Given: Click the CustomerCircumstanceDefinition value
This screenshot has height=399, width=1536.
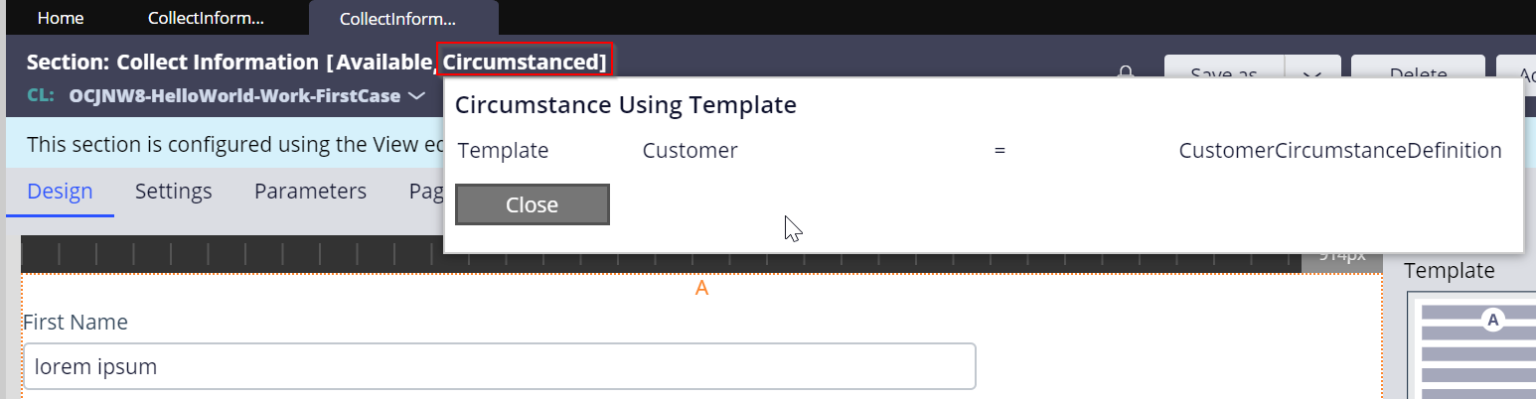Looking at the screenshot, I should (x=1340, y=151).
